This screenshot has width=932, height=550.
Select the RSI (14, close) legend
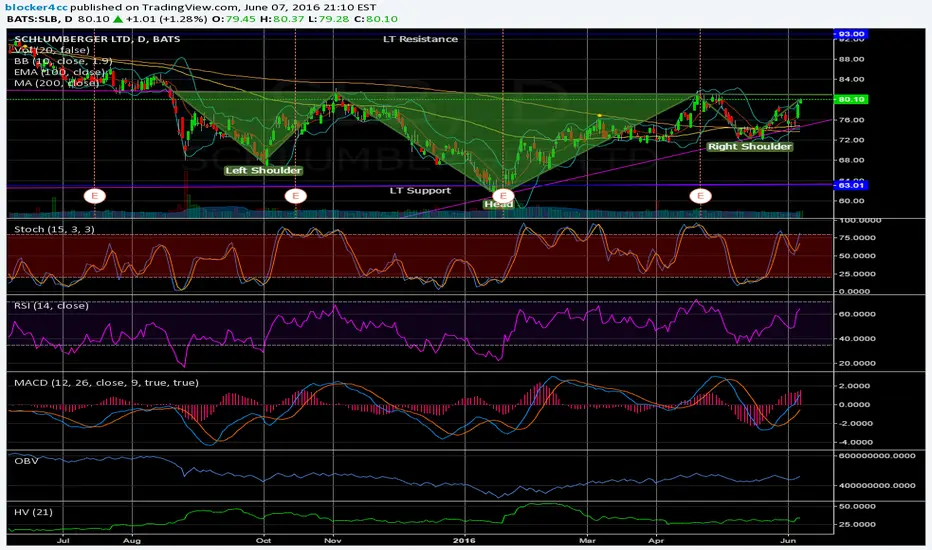[51, 306]
